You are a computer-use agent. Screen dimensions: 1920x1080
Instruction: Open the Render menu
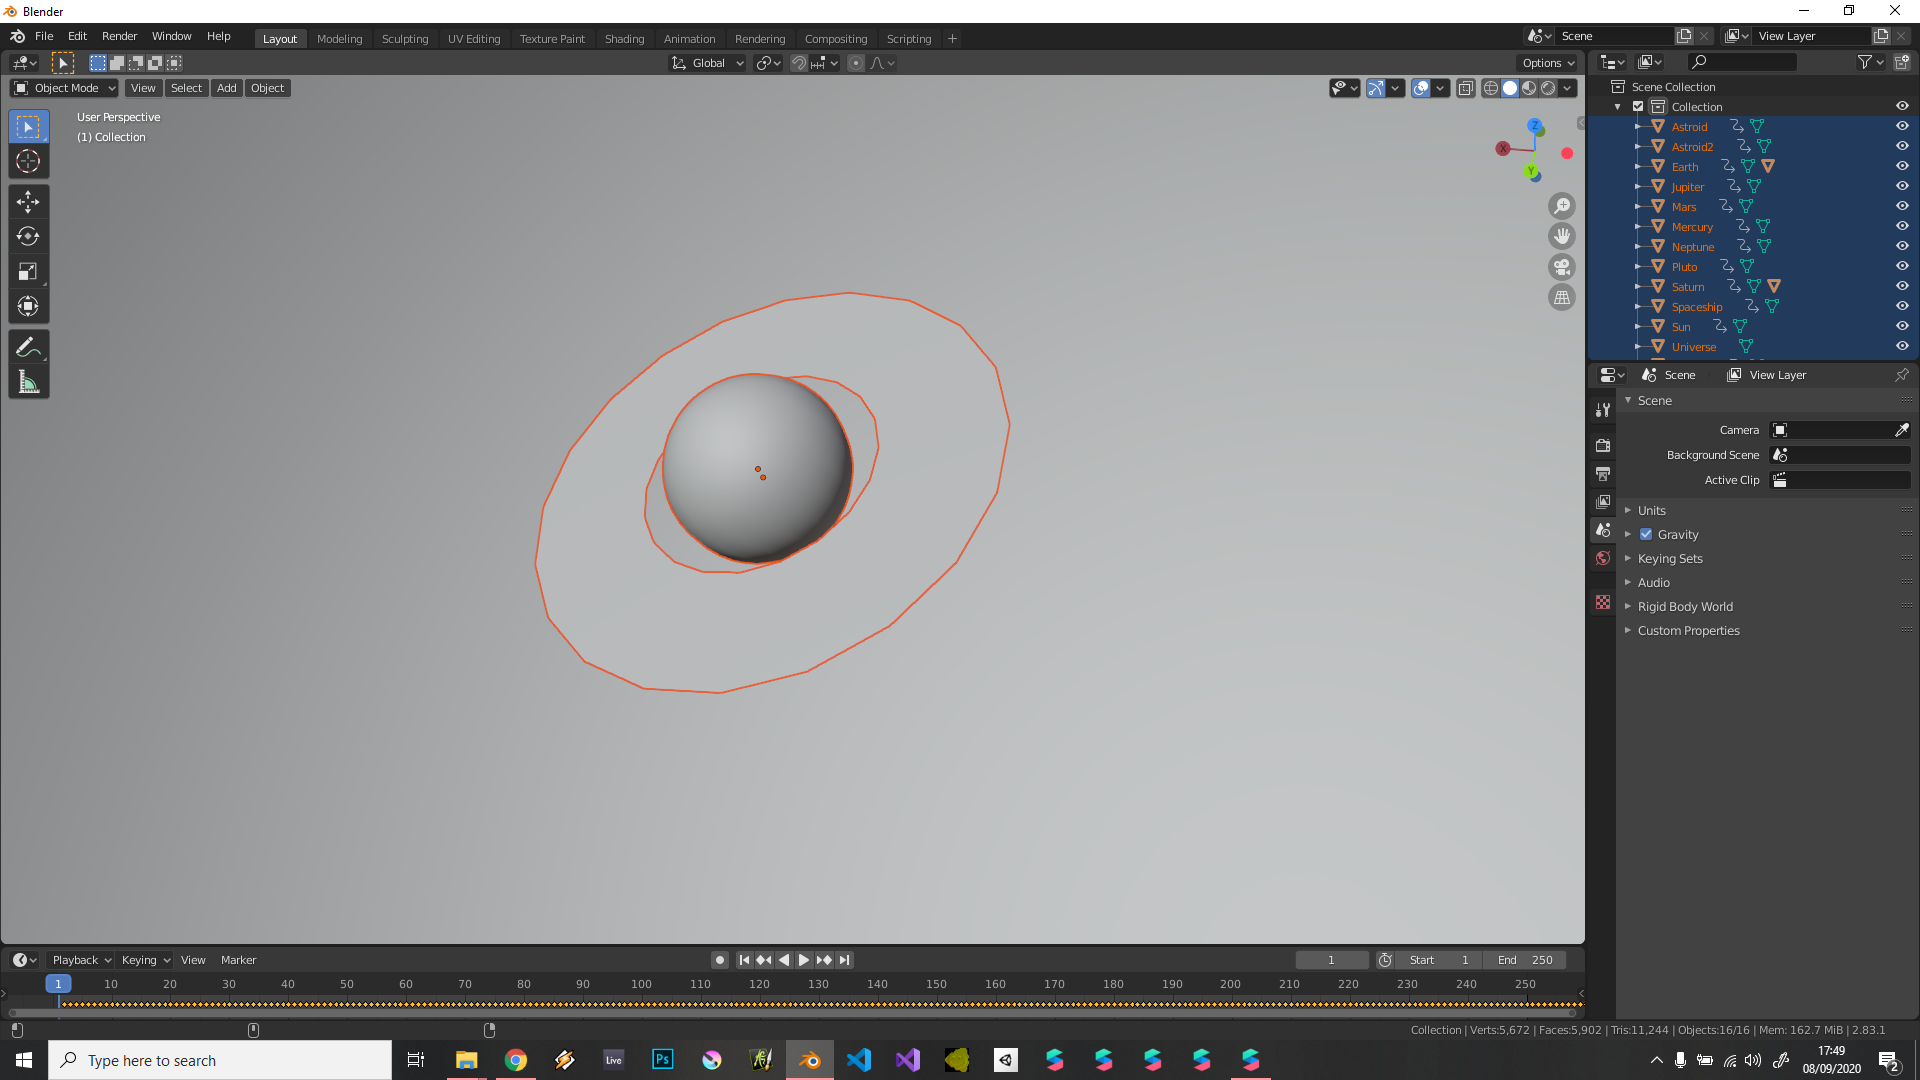point(119,36)
